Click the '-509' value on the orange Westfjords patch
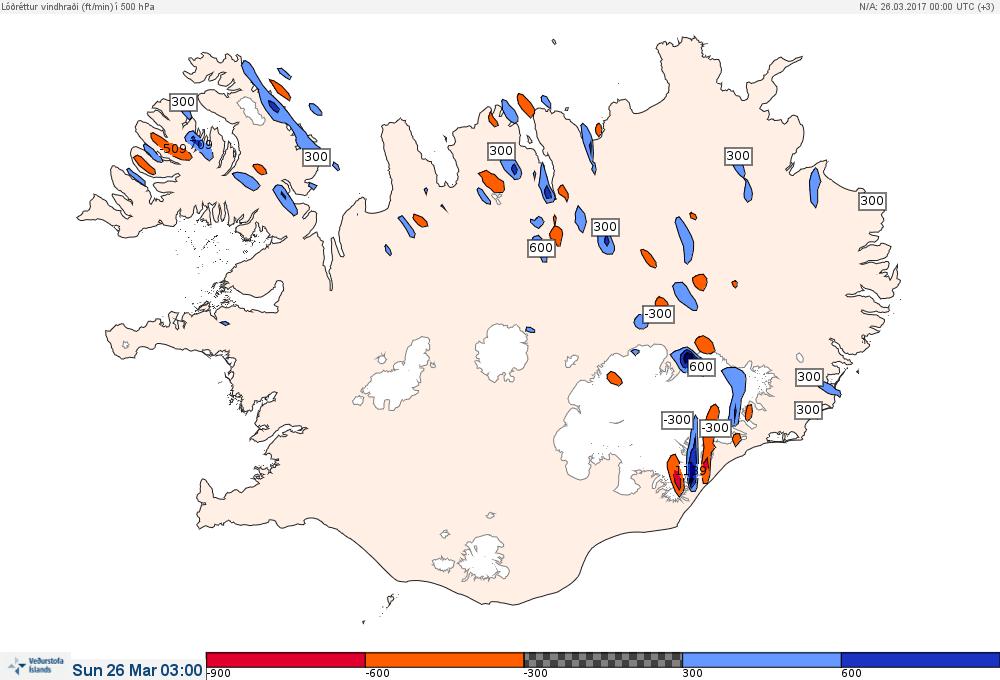This screenshot has height=680, width=1000. (172, 149)
